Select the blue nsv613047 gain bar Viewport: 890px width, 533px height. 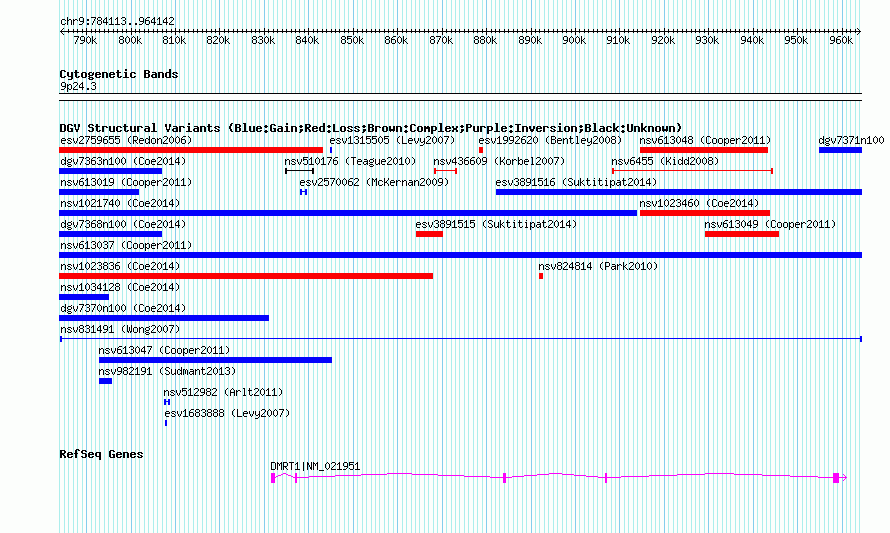click(x=215, y=360)
